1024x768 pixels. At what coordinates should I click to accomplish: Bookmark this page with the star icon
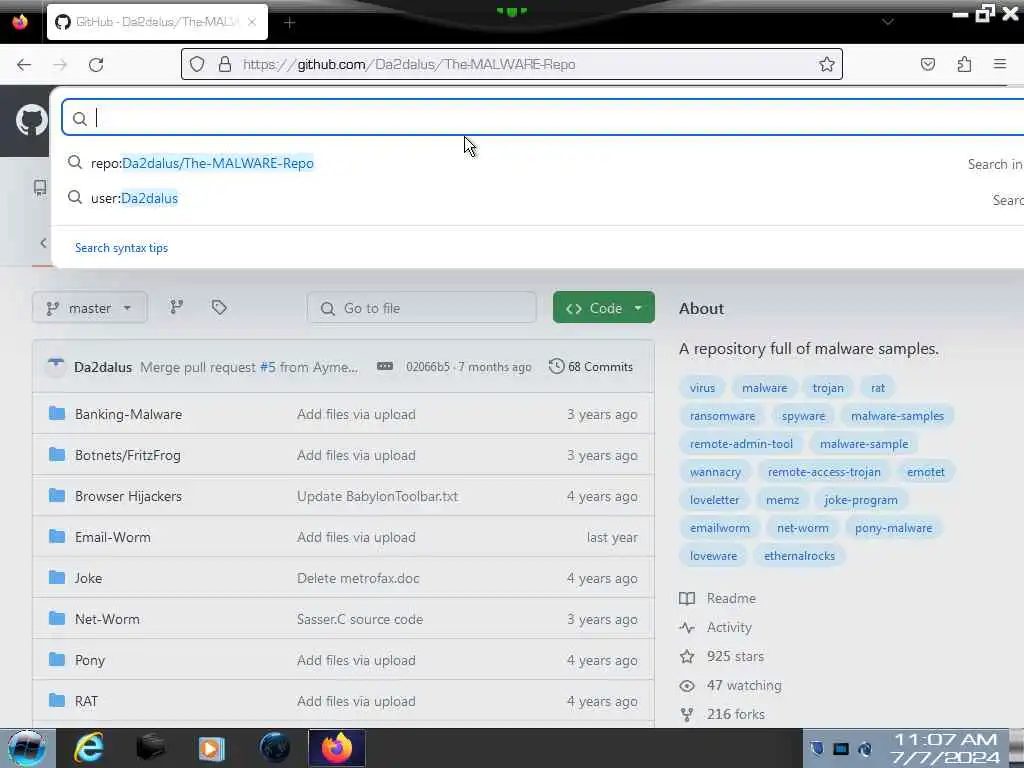[827, 64]
